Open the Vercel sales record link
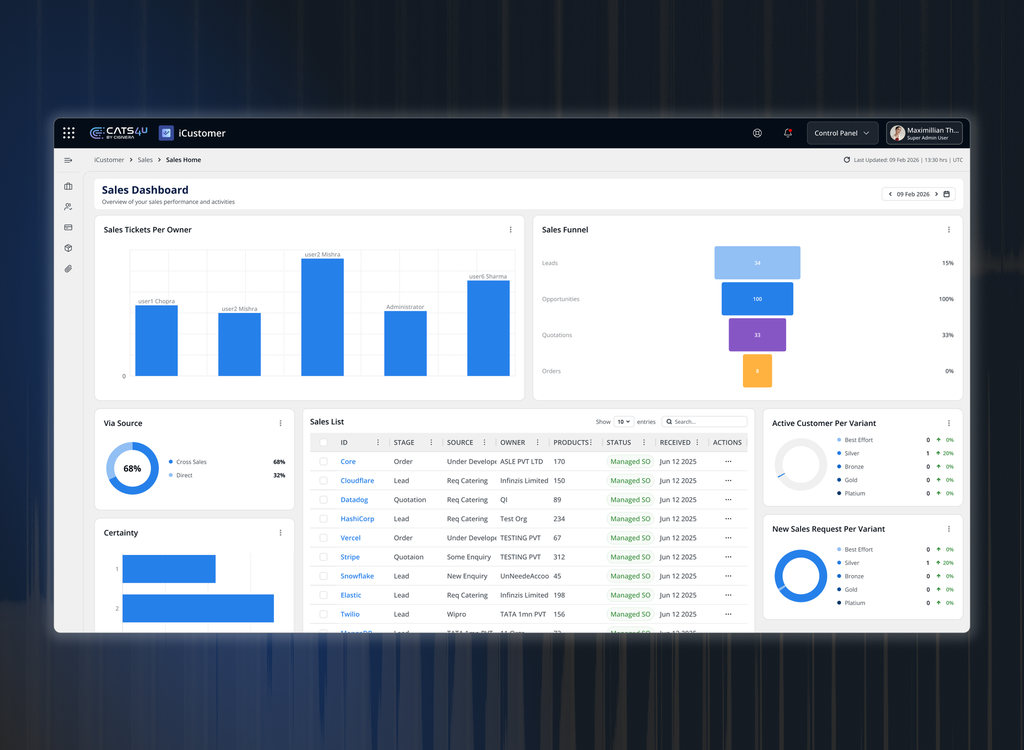Image resolution: width=1024 pixels, height=750 pixels. (350, 538)
